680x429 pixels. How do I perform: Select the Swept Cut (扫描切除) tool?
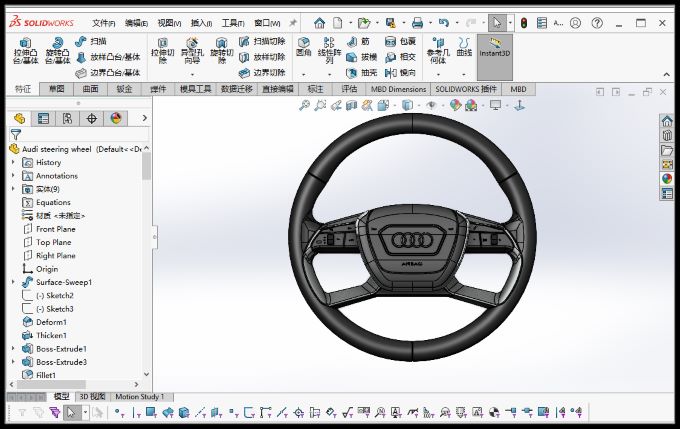tap(262, 41)
